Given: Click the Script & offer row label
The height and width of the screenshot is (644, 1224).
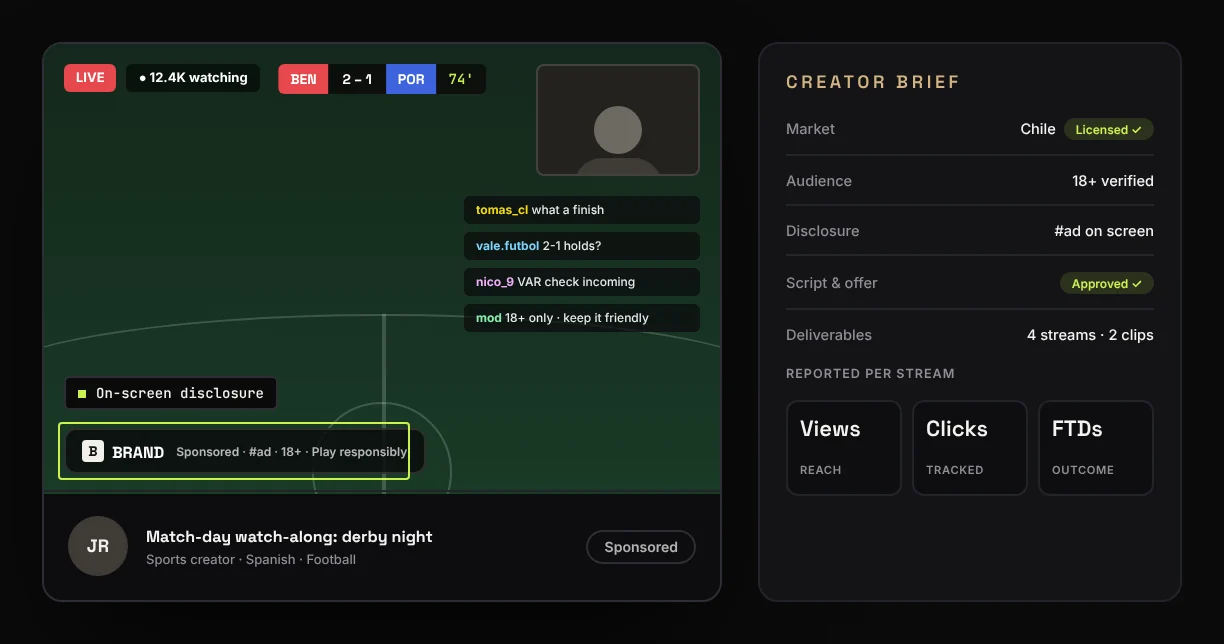Looking at the screenshot, I should [x=831, y=283].
